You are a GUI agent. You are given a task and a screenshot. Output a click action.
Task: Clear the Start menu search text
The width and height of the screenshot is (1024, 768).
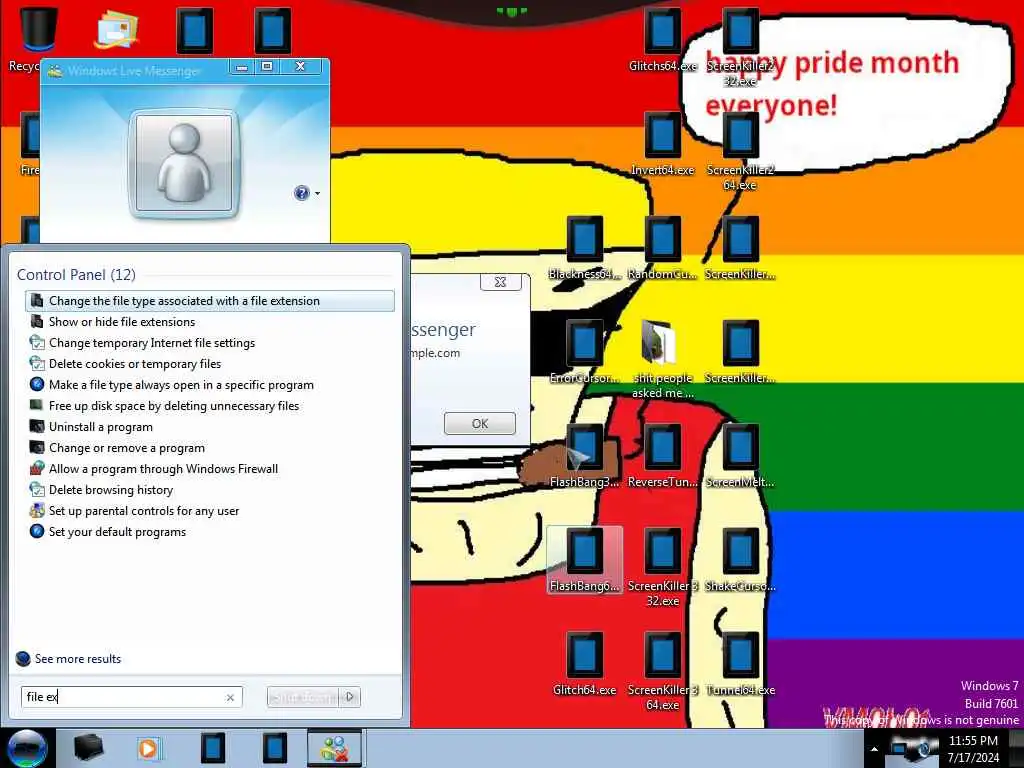click(230, 697)
